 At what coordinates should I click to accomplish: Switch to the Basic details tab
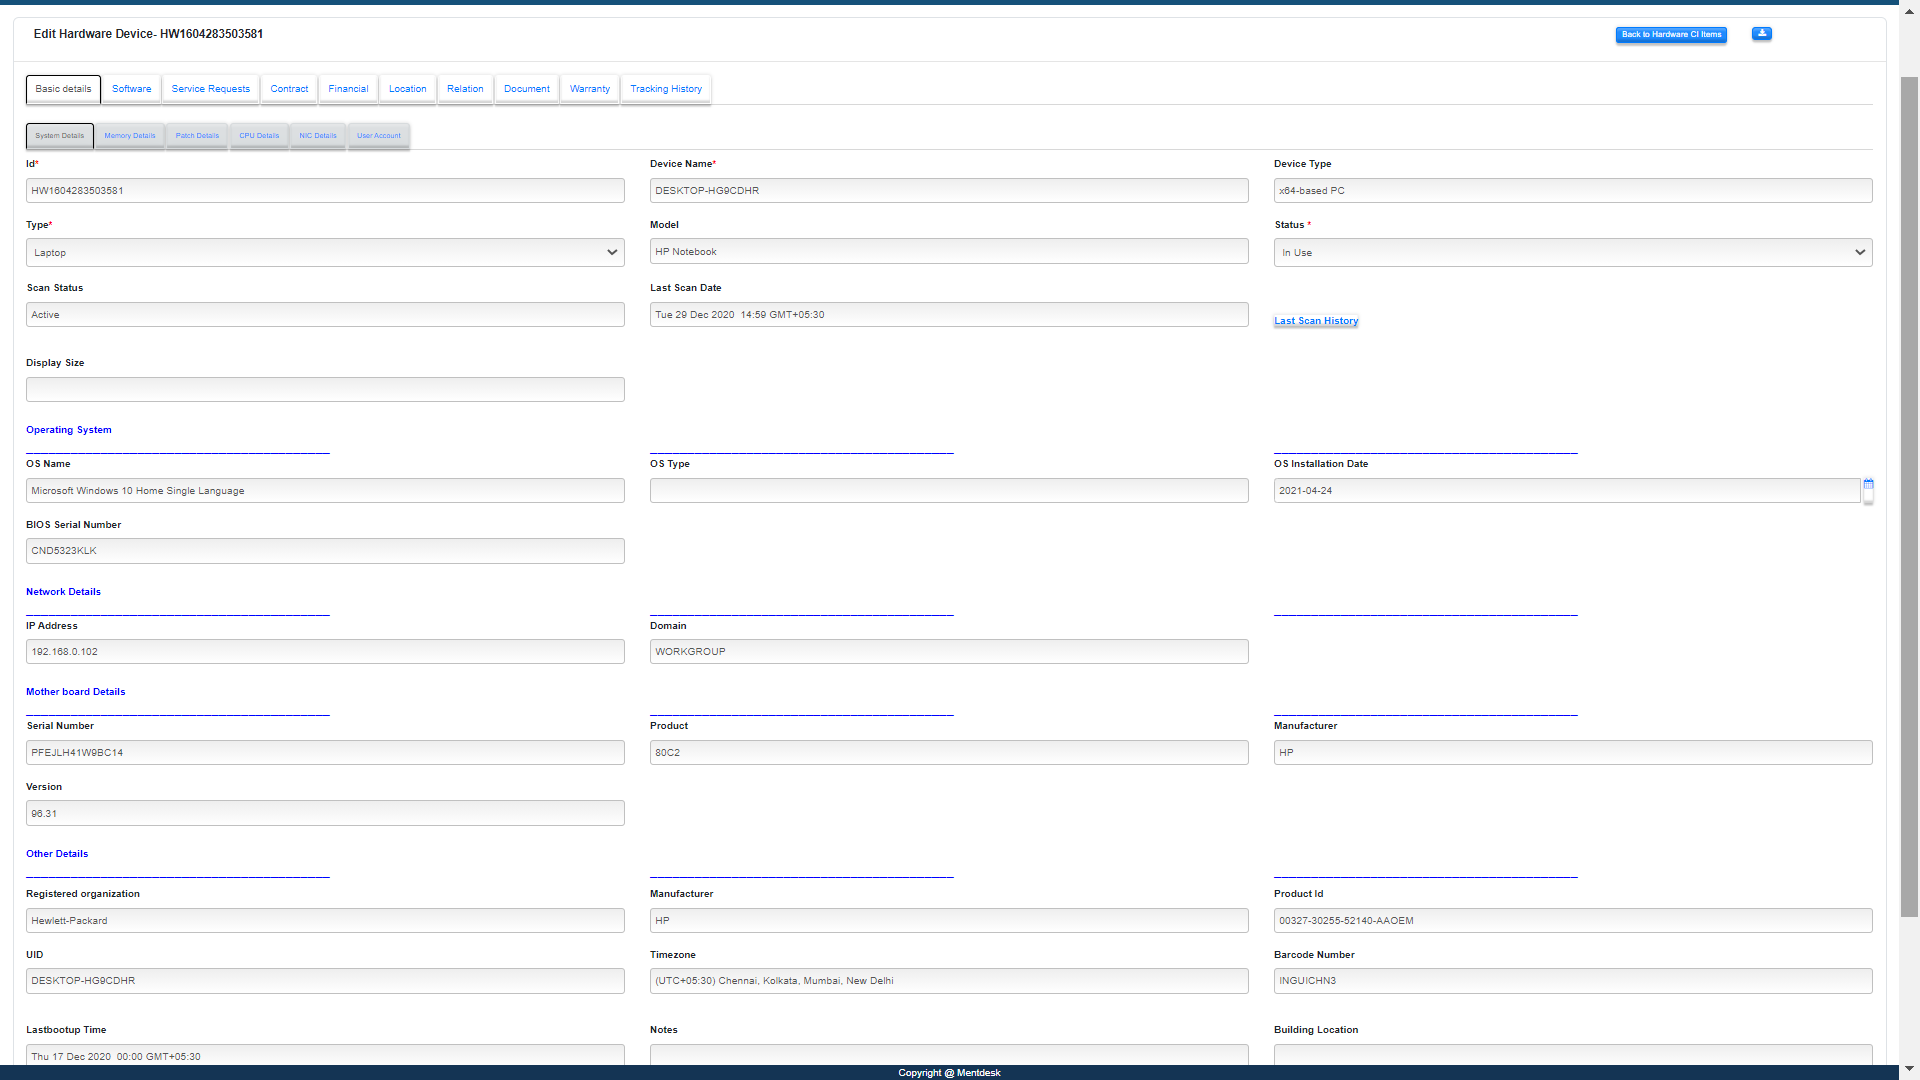tap(63, 89)
